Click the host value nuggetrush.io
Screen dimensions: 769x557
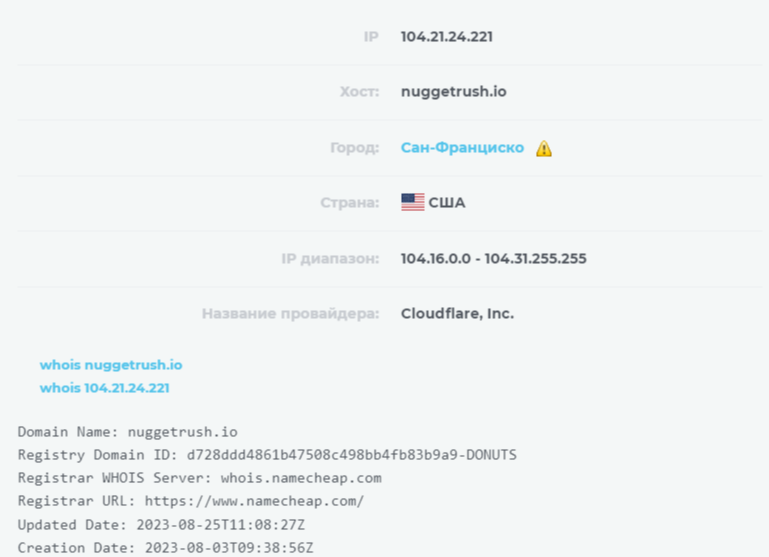tap(453, 92)
